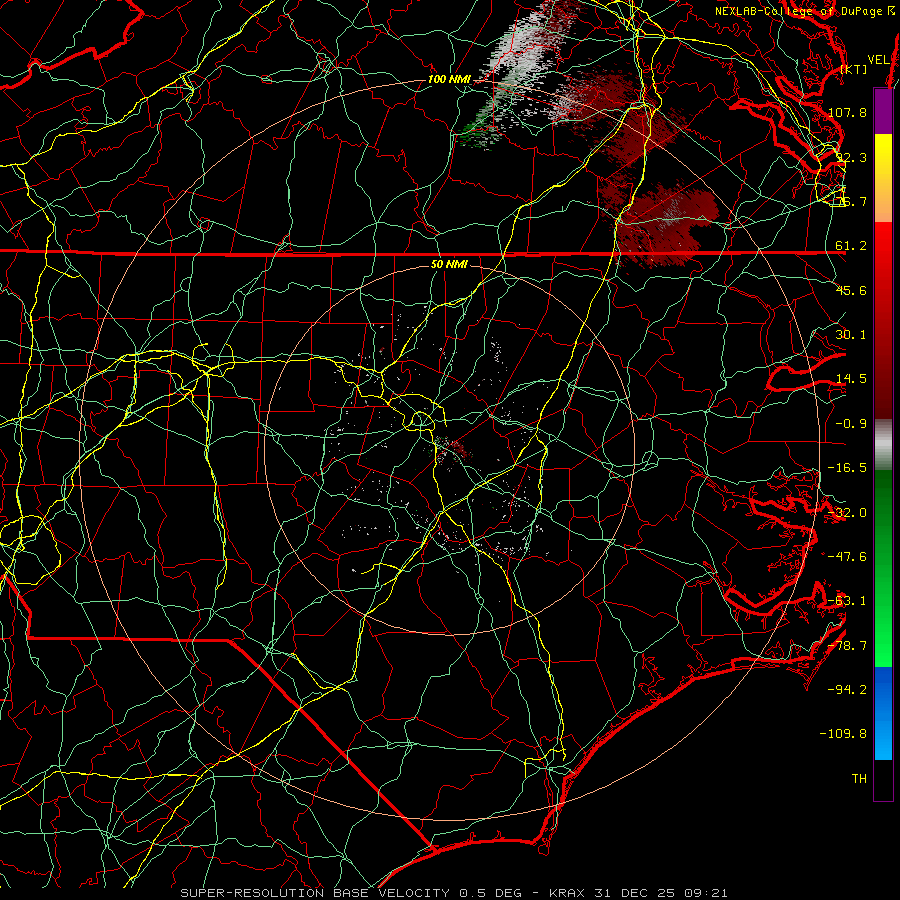Screen dimensions: 900x900
Task: Click the VEL legend title
Action: (x=878, y=60)
